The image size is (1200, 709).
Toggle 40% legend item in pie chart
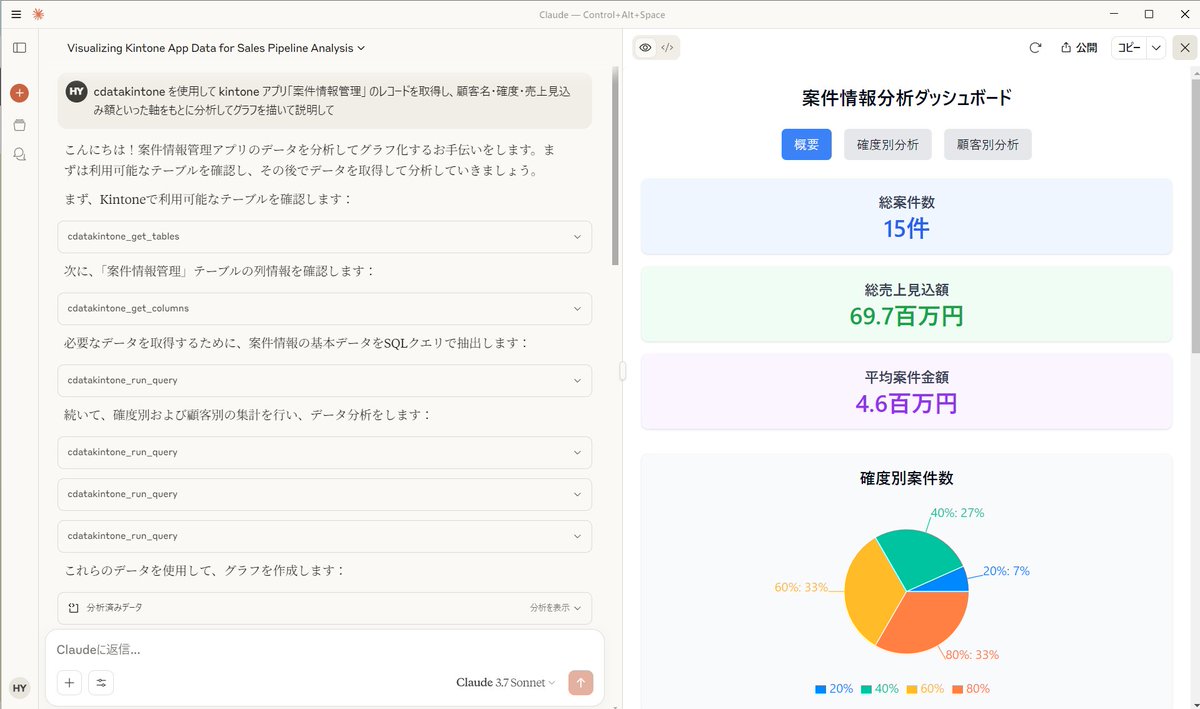click(x=880, y=689)
